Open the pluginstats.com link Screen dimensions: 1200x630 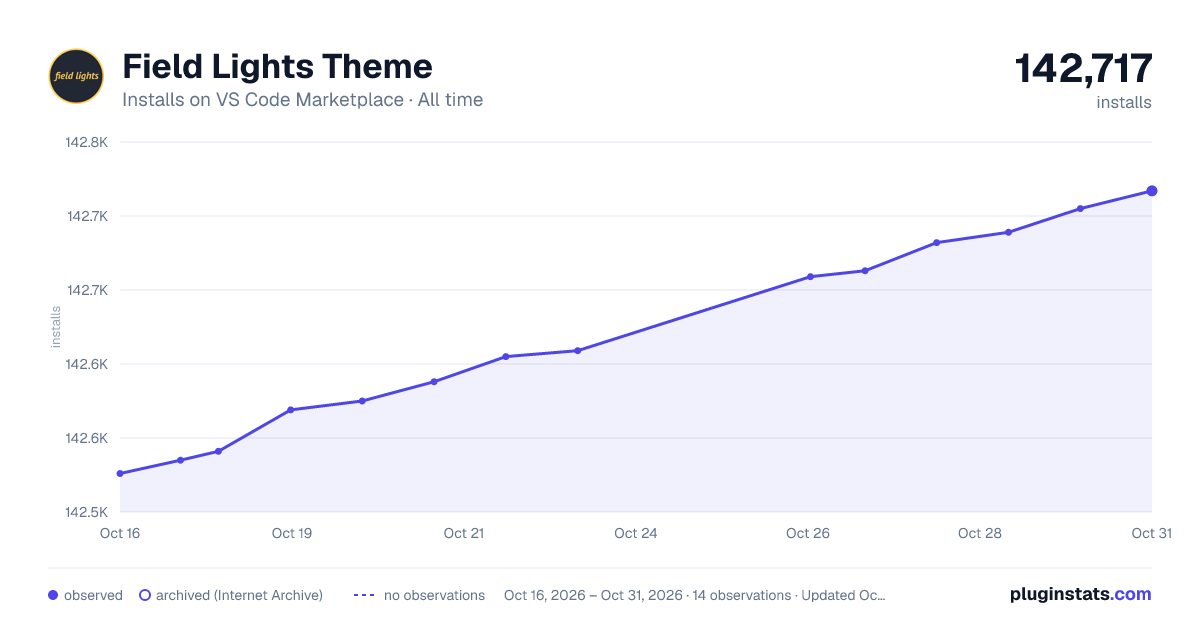click(x=1080, y=594)
